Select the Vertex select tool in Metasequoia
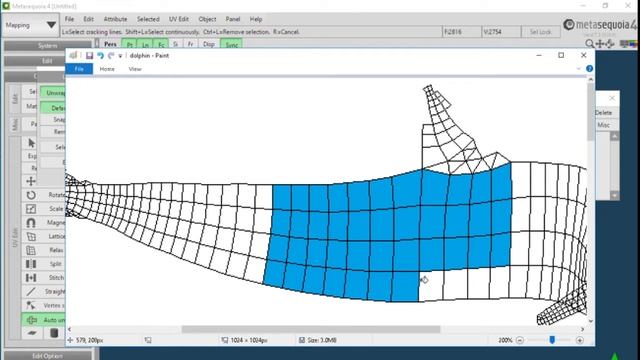The width and height of the screenshot is (640, 360). [43, 305]
